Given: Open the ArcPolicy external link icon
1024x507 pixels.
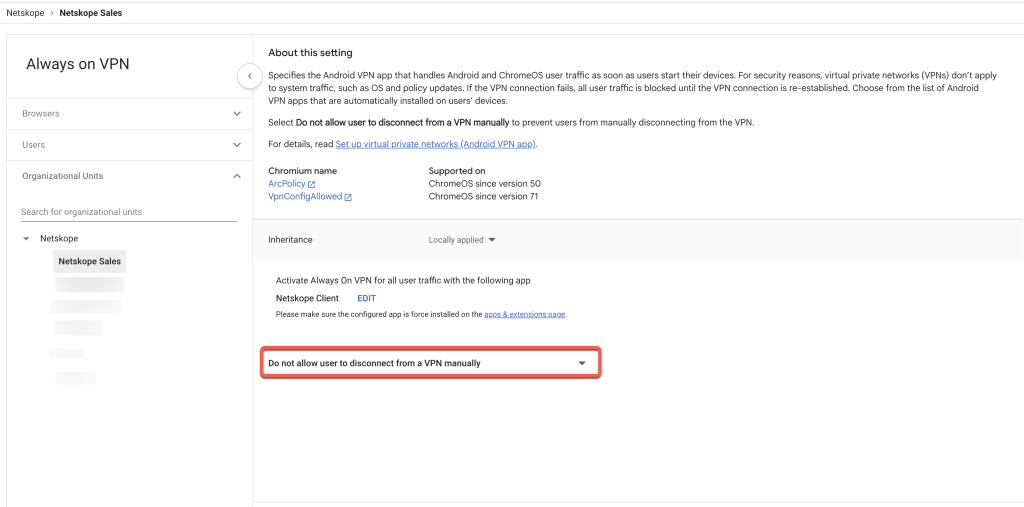Looking at the screenshot, I should [312, 184].
